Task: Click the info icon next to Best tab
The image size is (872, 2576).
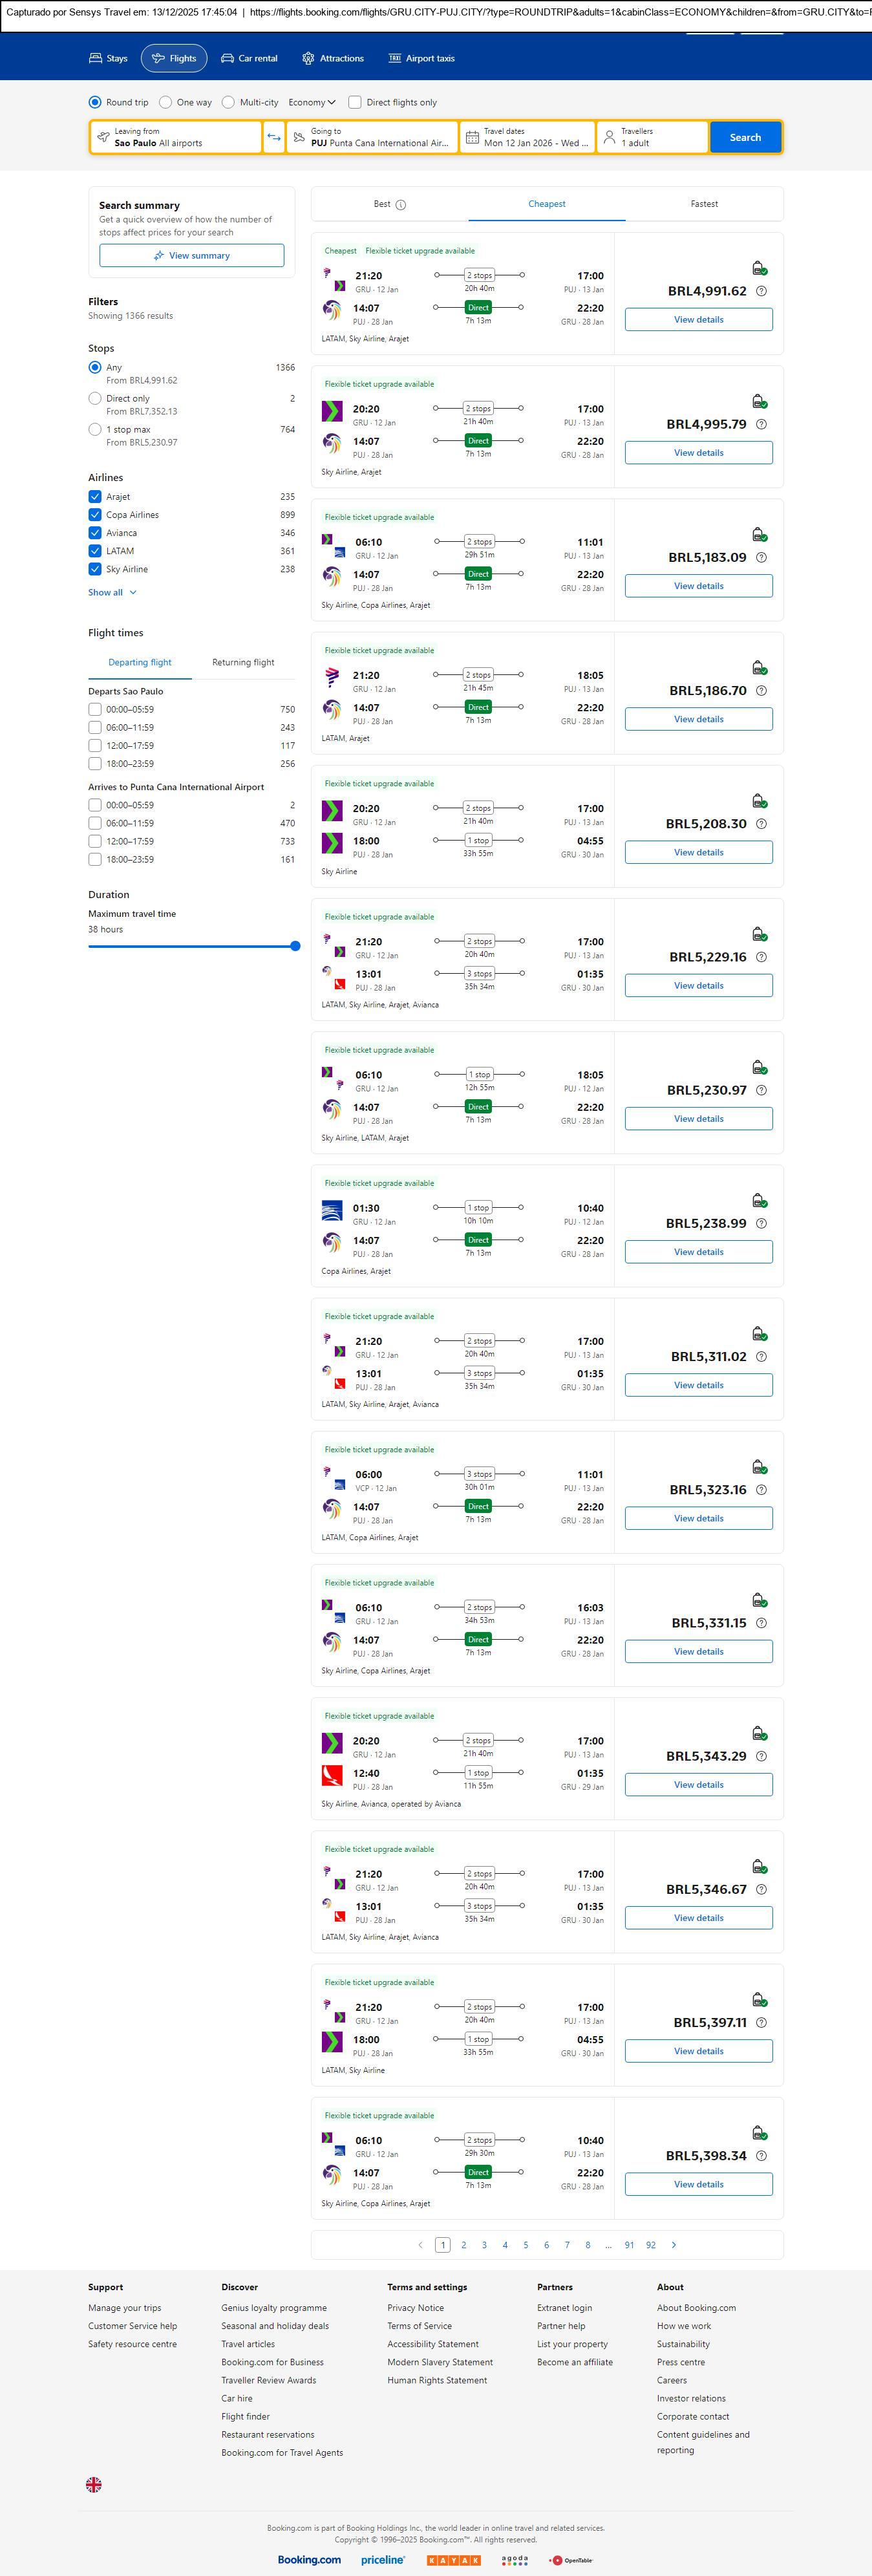Action: coord(401,205)
